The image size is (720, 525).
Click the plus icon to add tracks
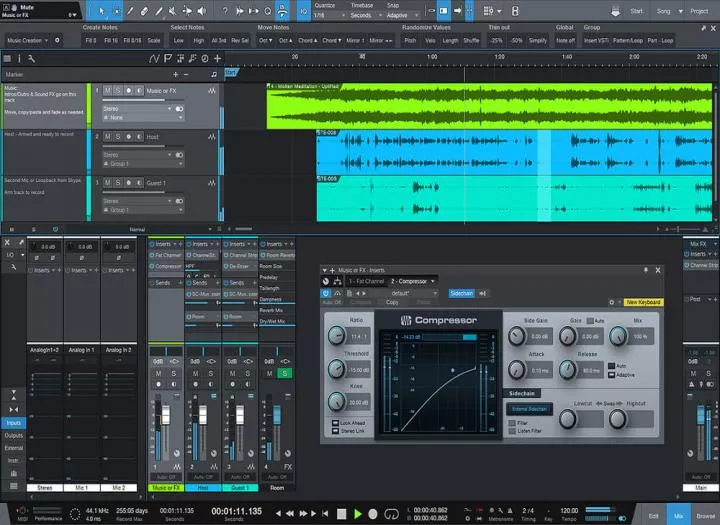click(x=218, y=58)
